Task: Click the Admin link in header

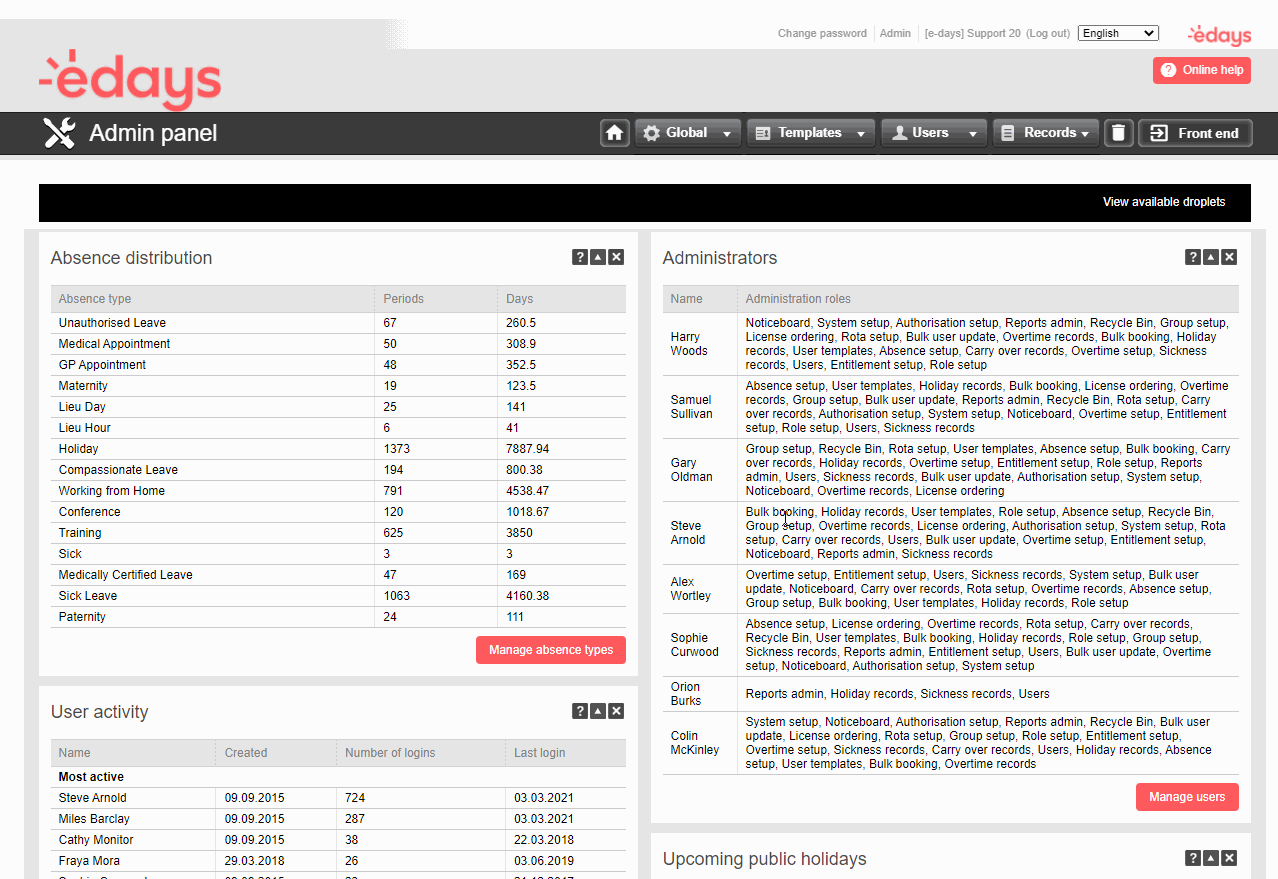Action: coord(895,33)
